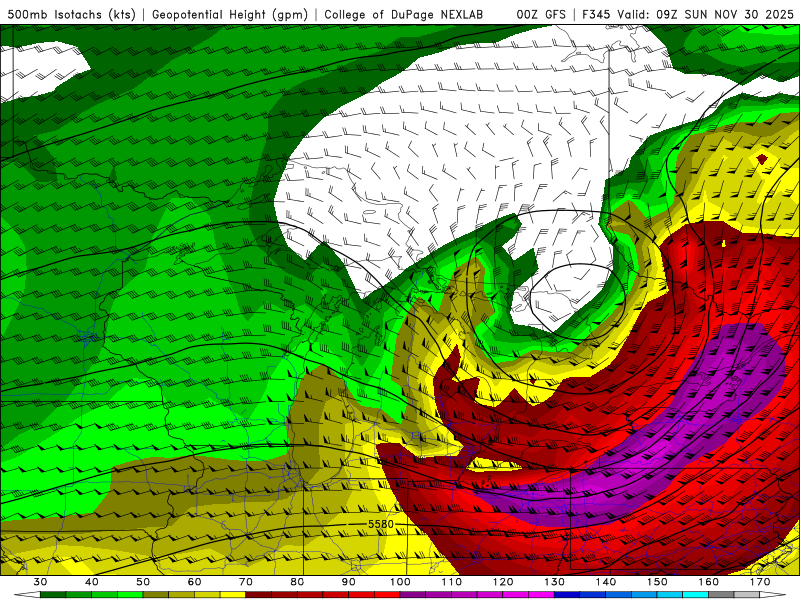
Task: Click the '150' value on the color scale
Action: tap(657, 582)
